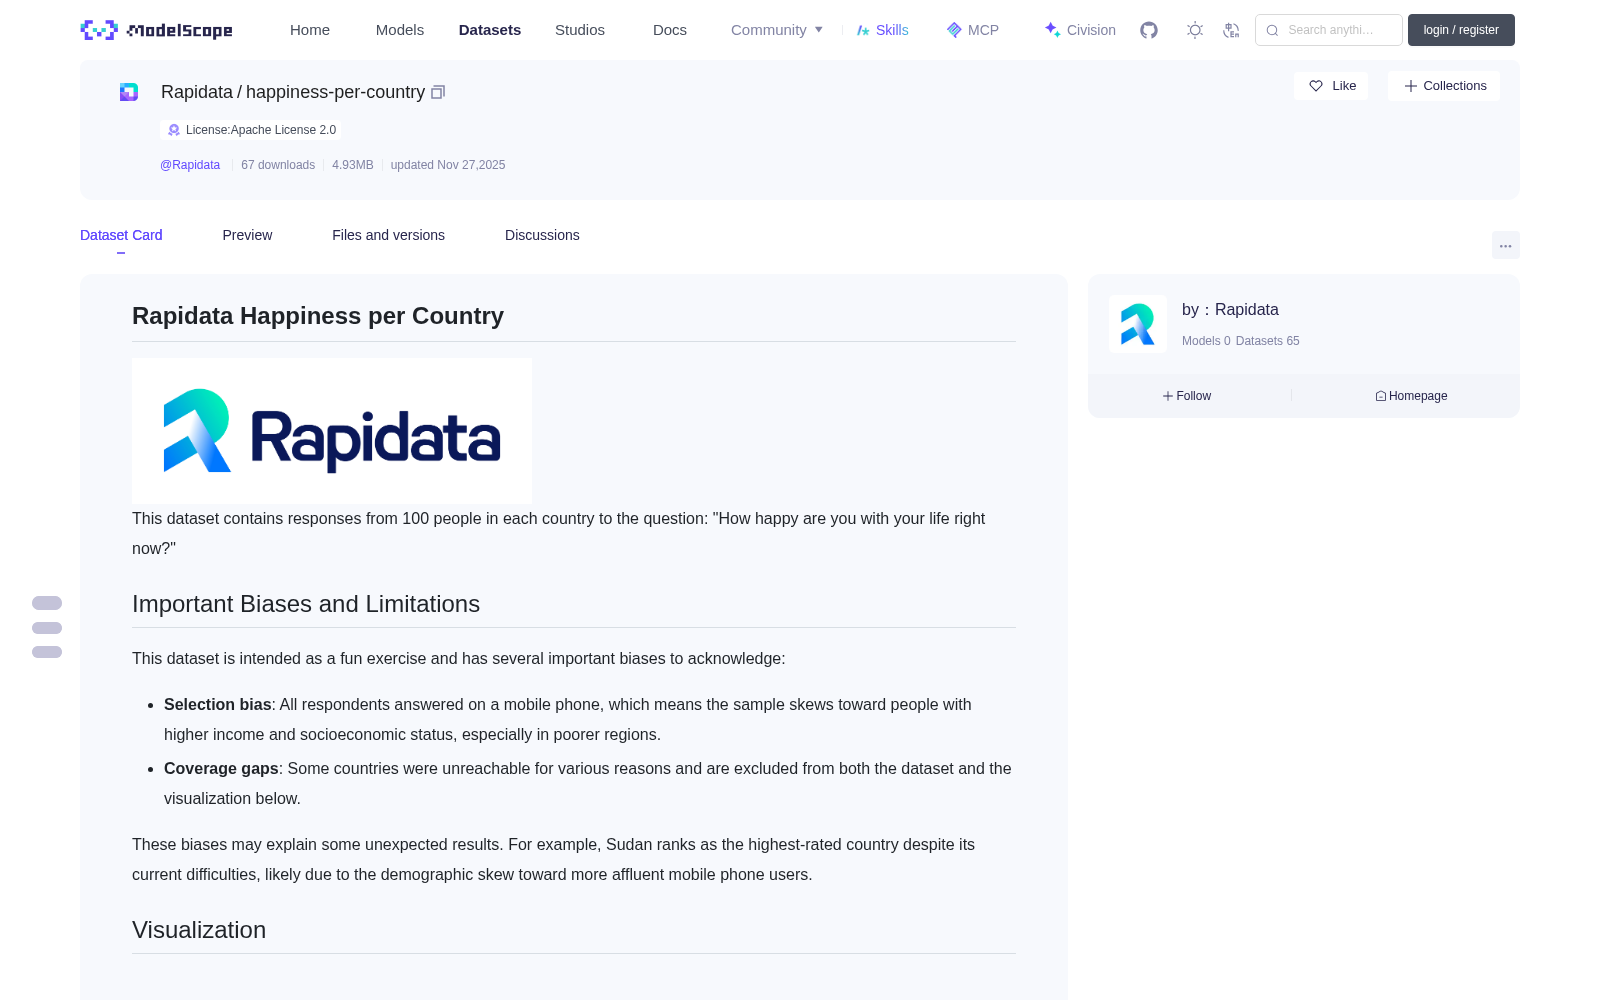
Task: Focus the Search anything field
Action: tap(1329, 30)
